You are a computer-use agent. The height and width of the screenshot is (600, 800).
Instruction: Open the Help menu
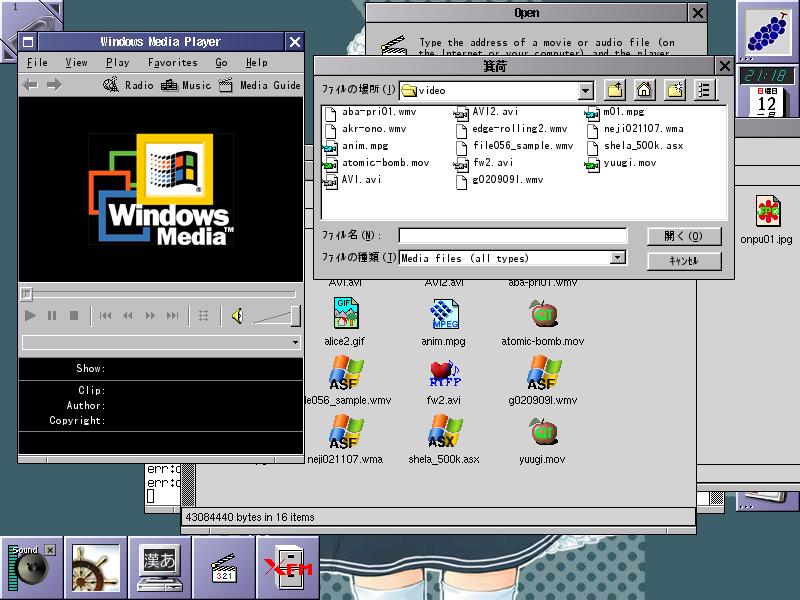coord(256,62)
